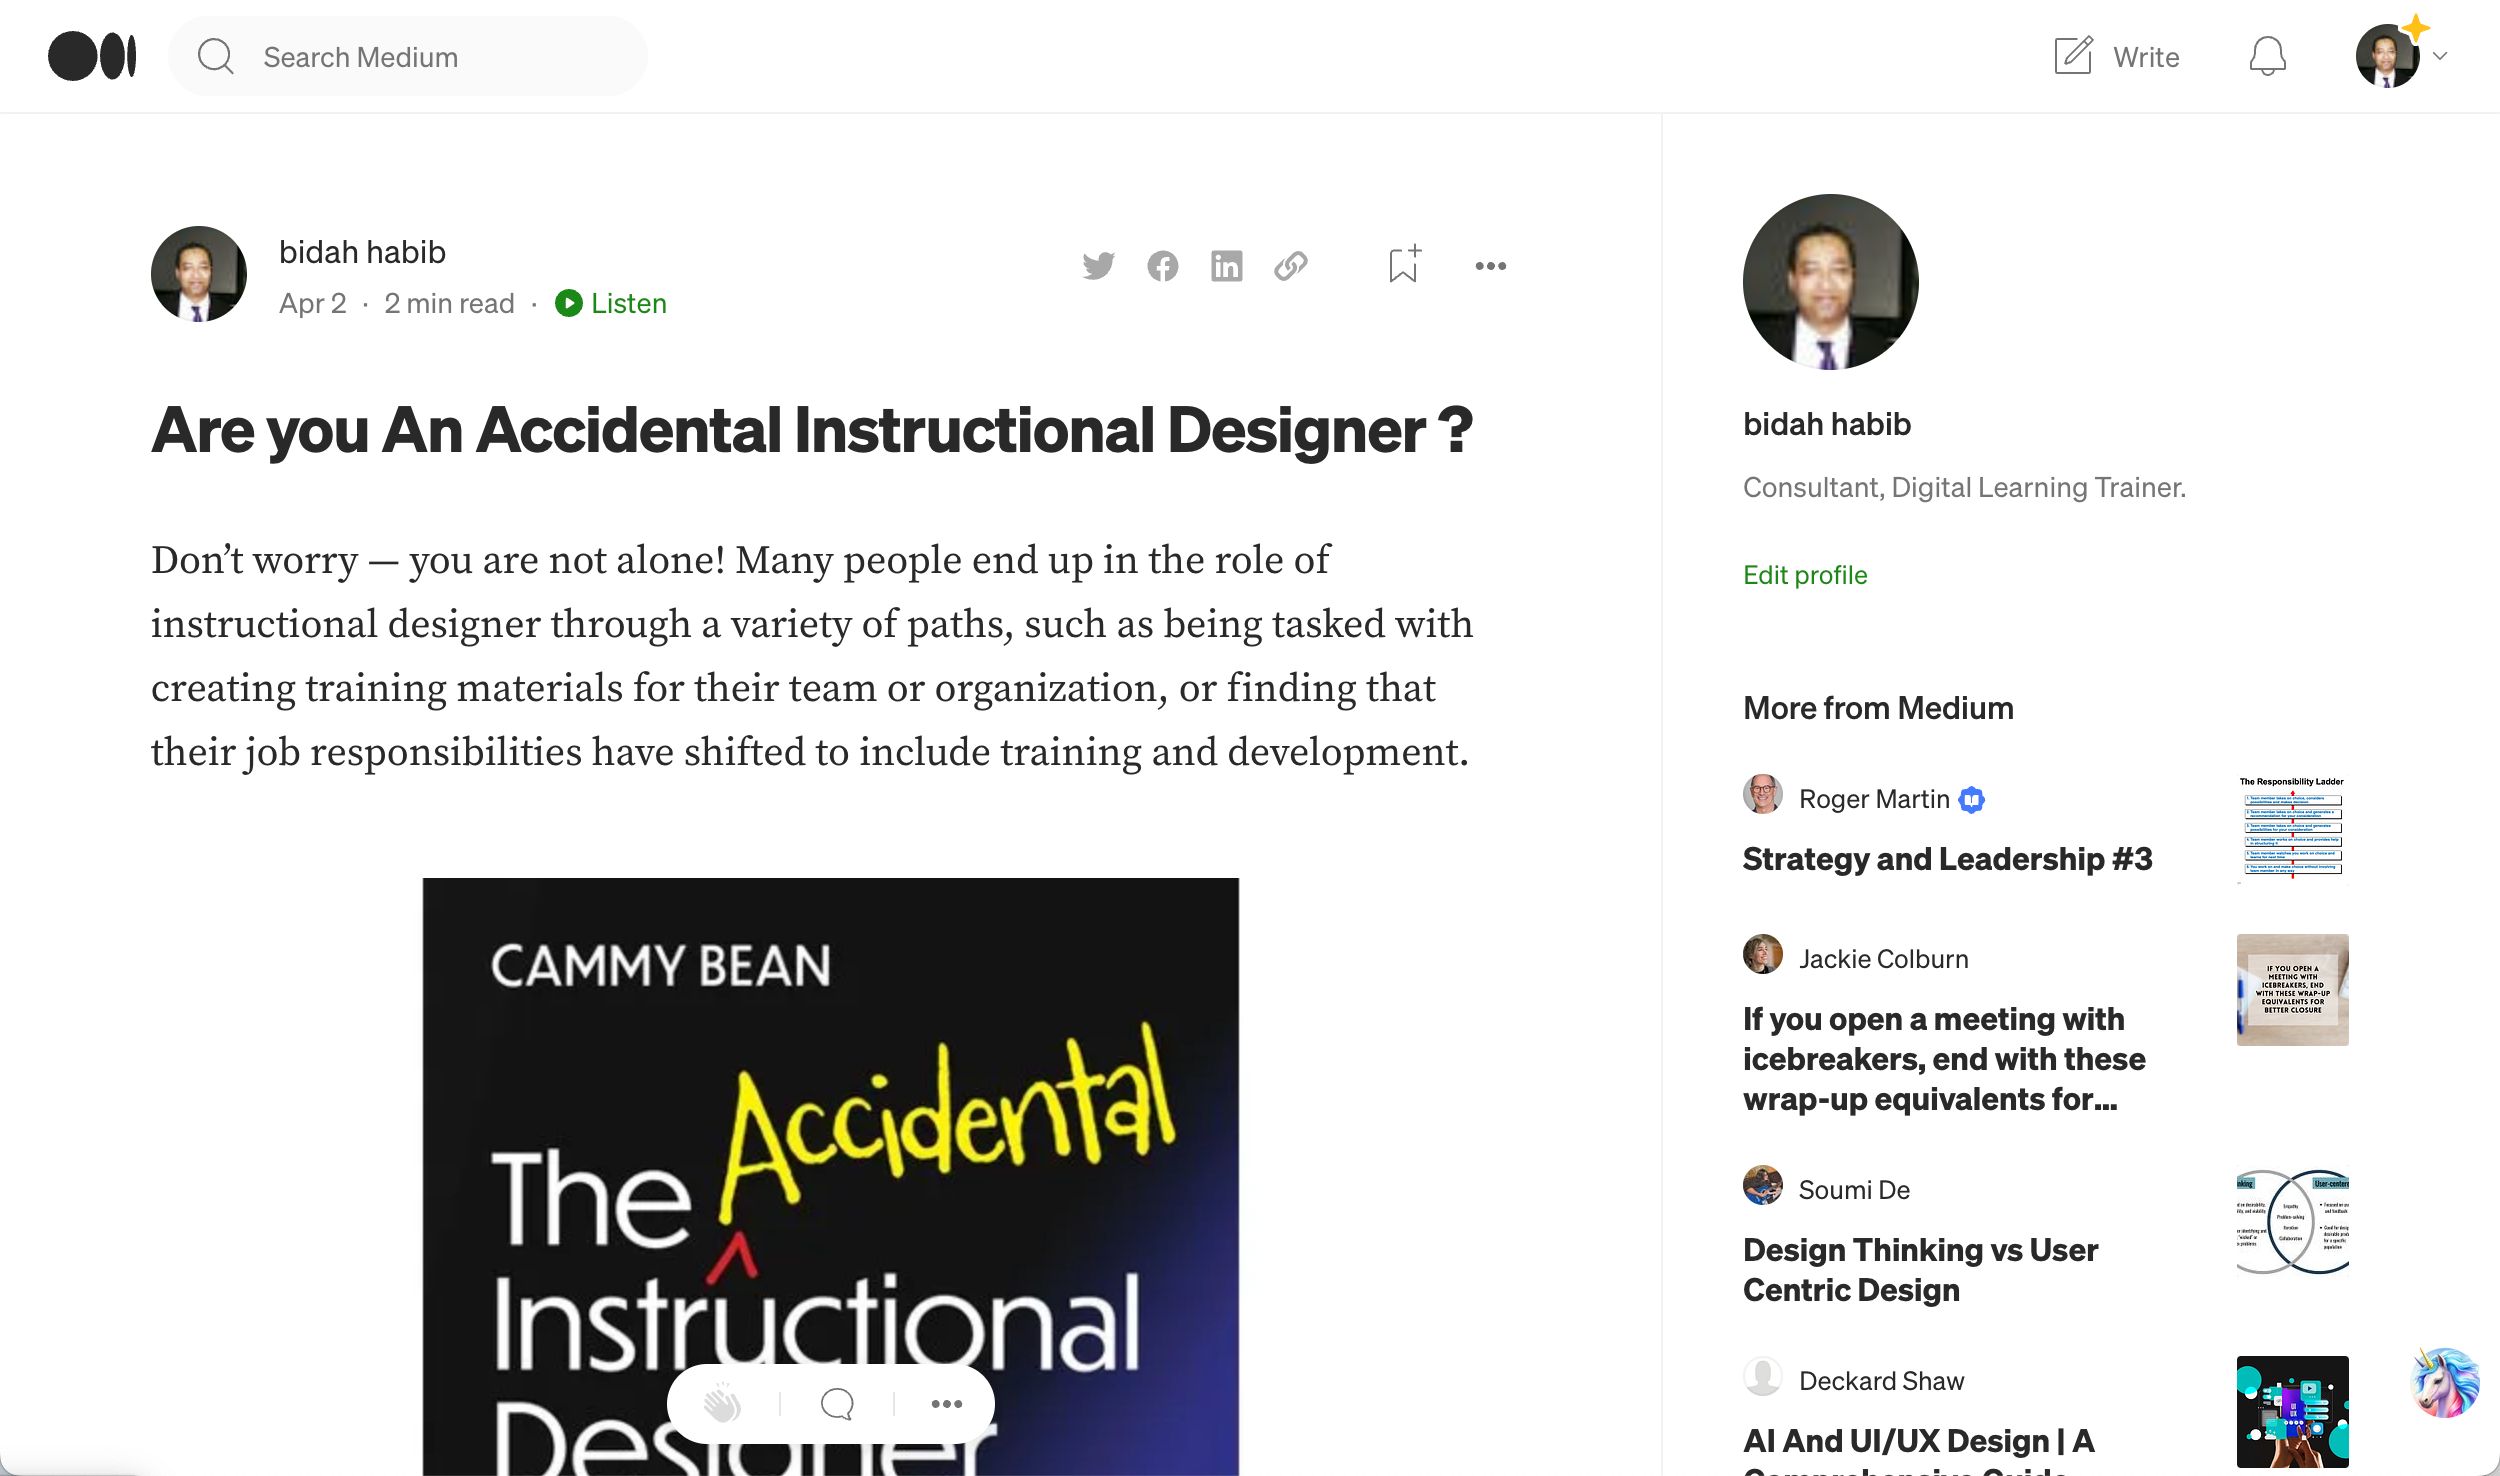Click the search magnifier icon
Screen dimensions: 2500x1476
216,56
